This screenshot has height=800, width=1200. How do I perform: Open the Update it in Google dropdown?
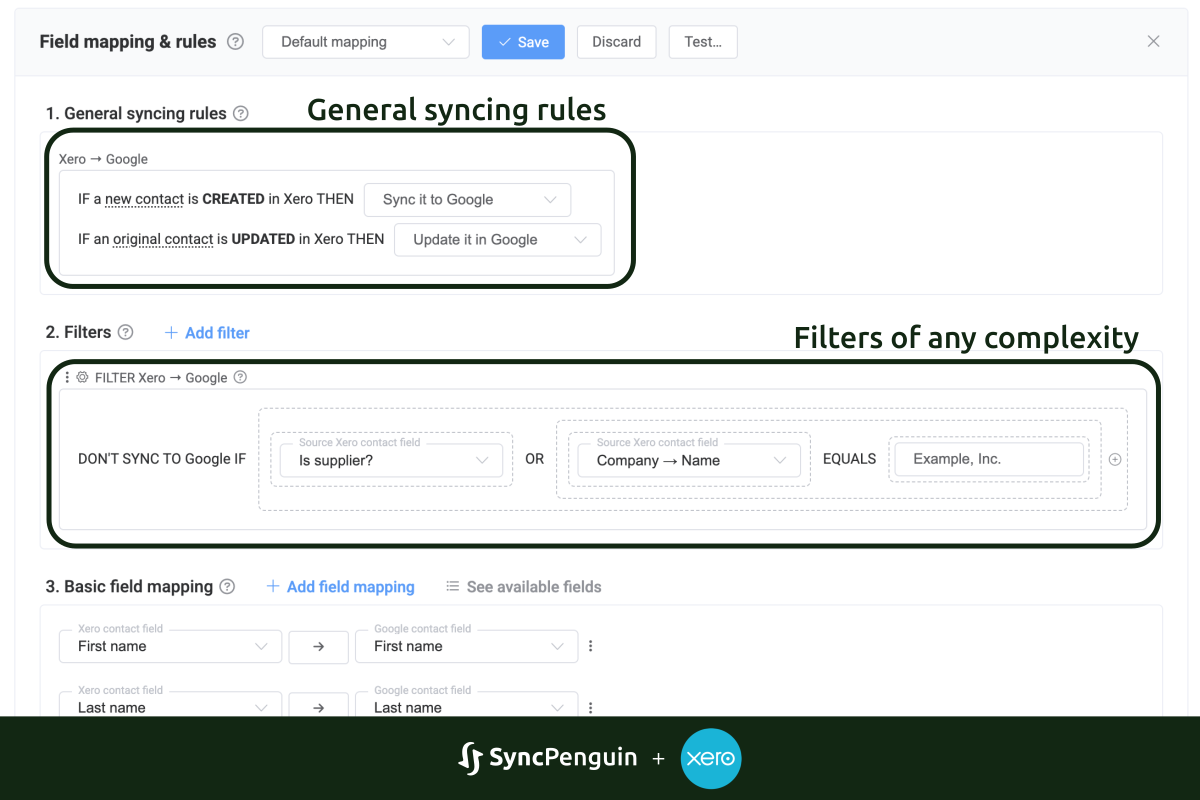(498, 240)
